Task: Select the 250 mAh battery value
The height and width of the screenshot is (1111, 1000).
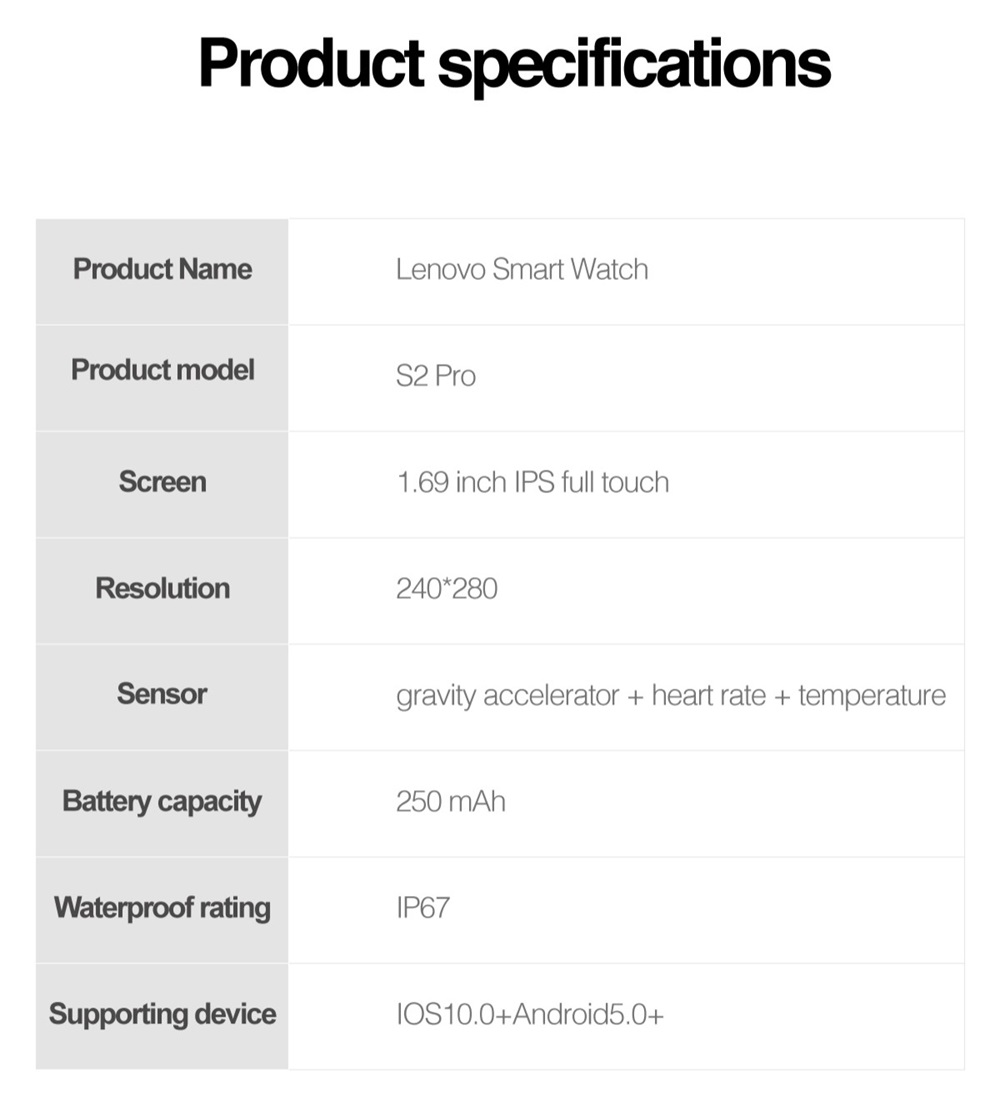Action: click(450, 801)
